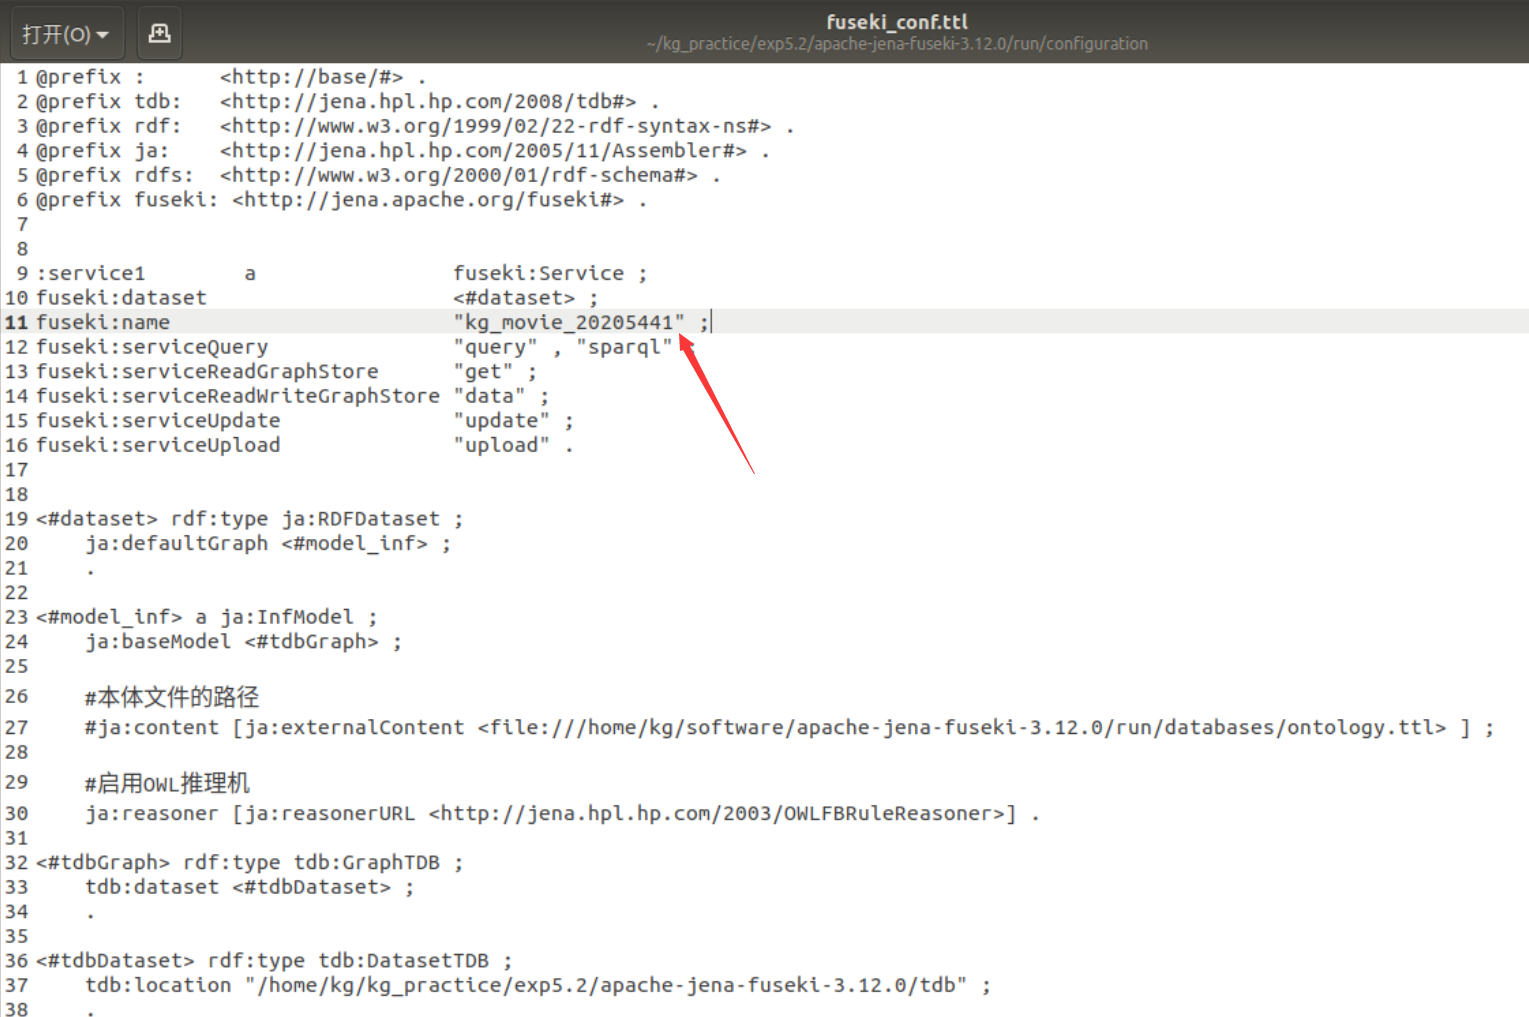Click the "get" string on line 13
This screenshot has height=1017, width=1529.
[x=483, y=372]
